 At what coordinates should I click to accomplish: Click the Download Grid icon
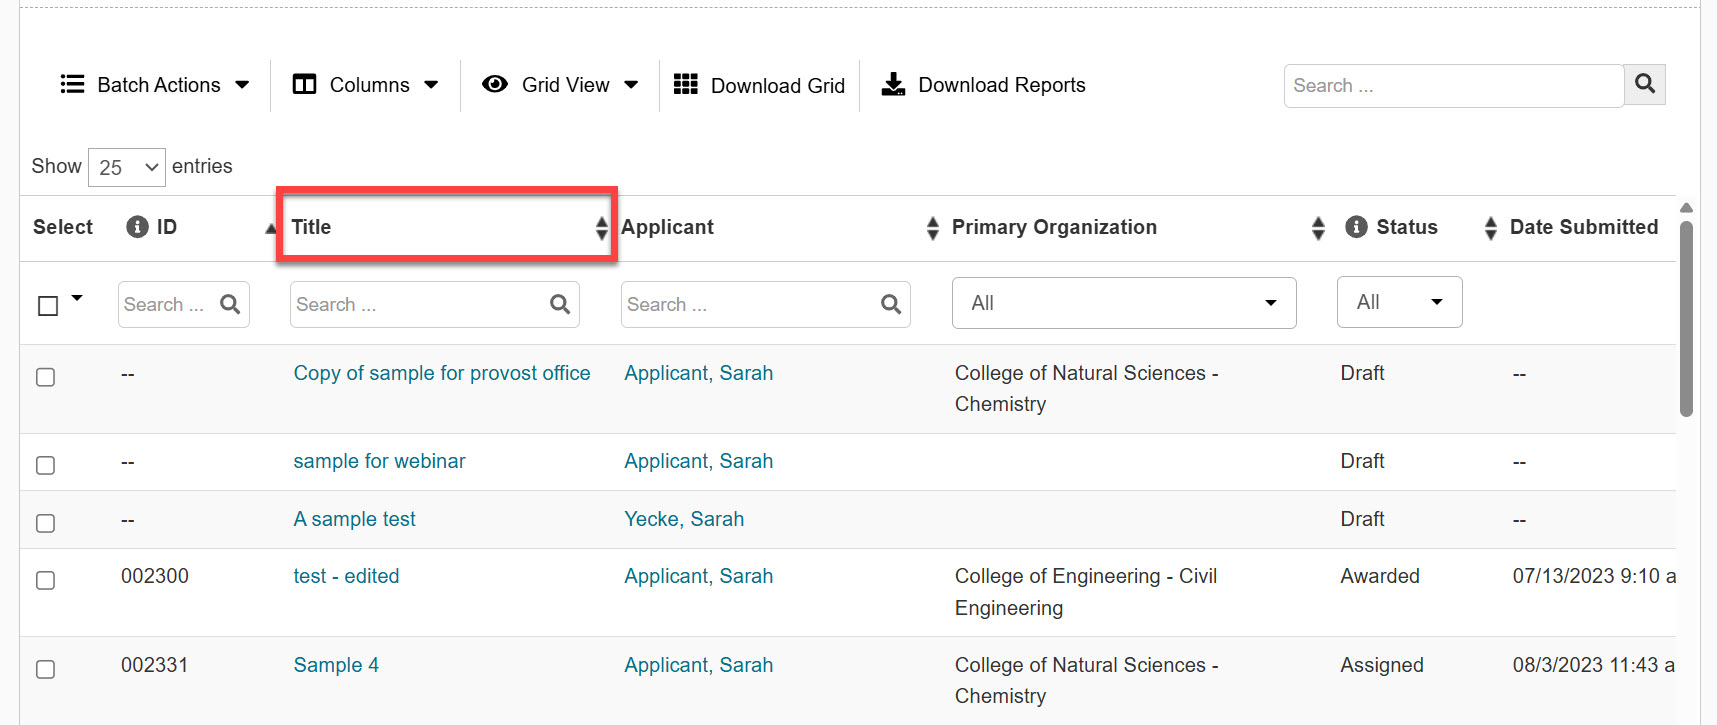point(685,85)
